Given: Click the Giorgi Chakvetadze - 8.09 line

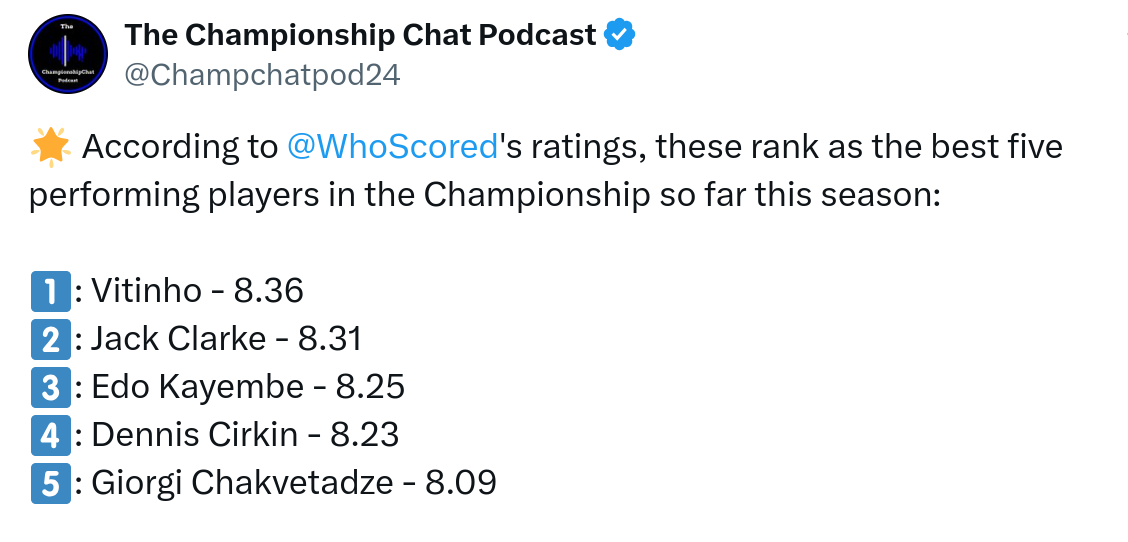Looking at the screenshot, I should (x=294, y=483).
